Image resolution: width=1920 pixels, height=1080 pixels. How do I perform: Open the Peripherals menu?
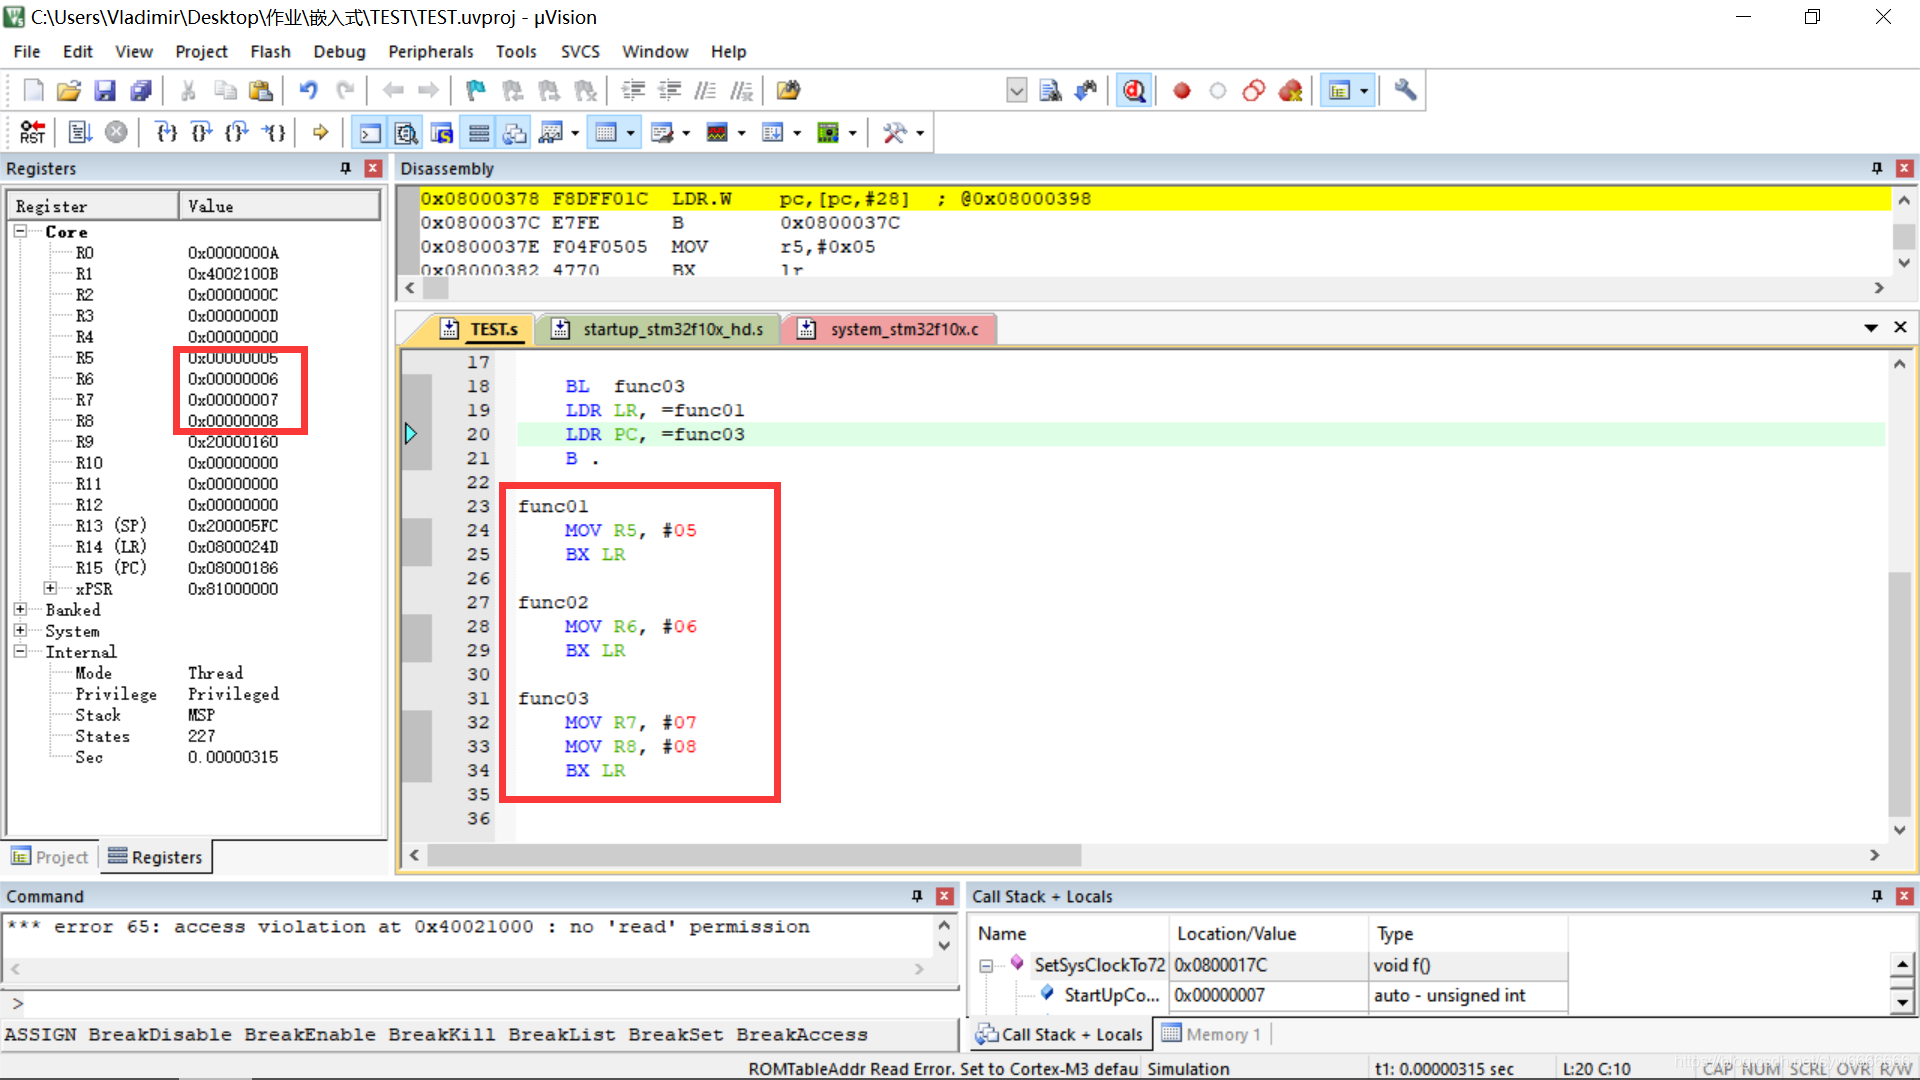click(x=430, y=51)
